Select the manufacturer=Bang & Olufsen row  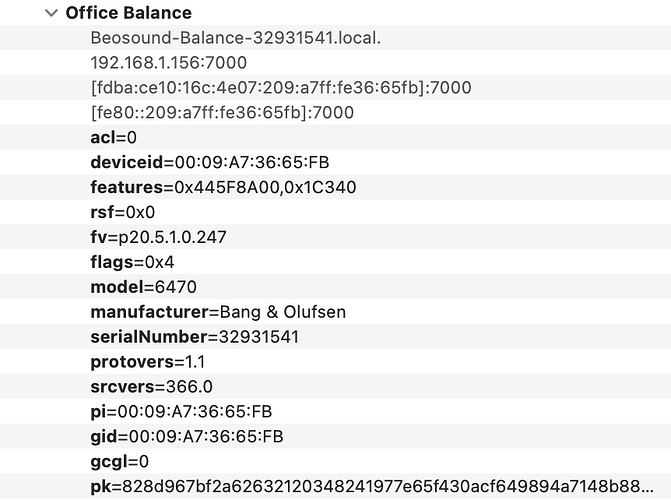coord(218,312)
